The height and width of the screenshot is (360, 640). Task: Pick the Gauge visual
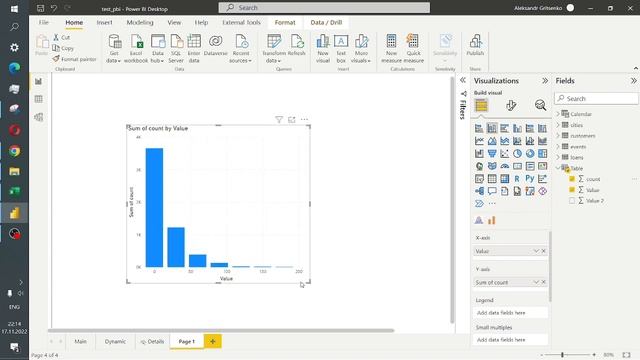tap(504, 167)
